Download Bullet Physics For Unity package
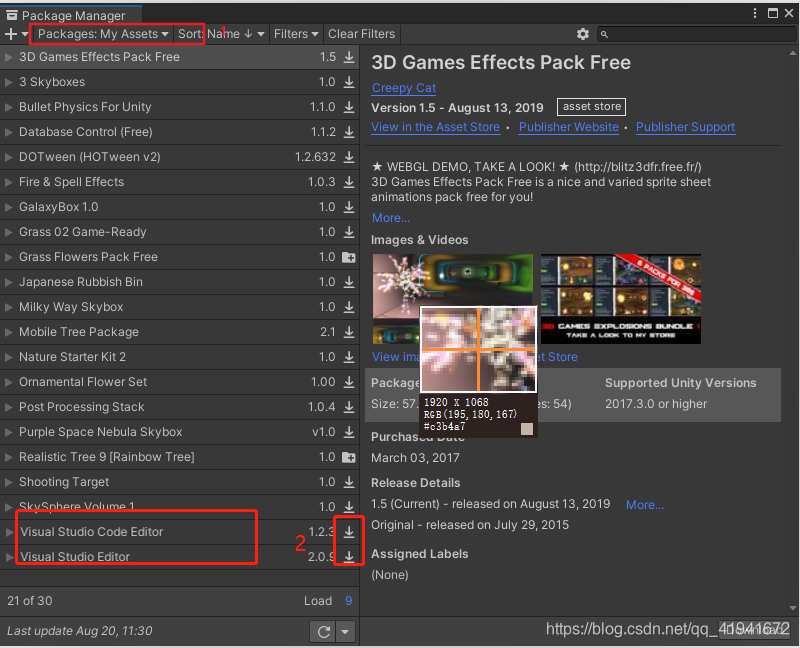This screenshot has width=800, height=648. point(349,107)
